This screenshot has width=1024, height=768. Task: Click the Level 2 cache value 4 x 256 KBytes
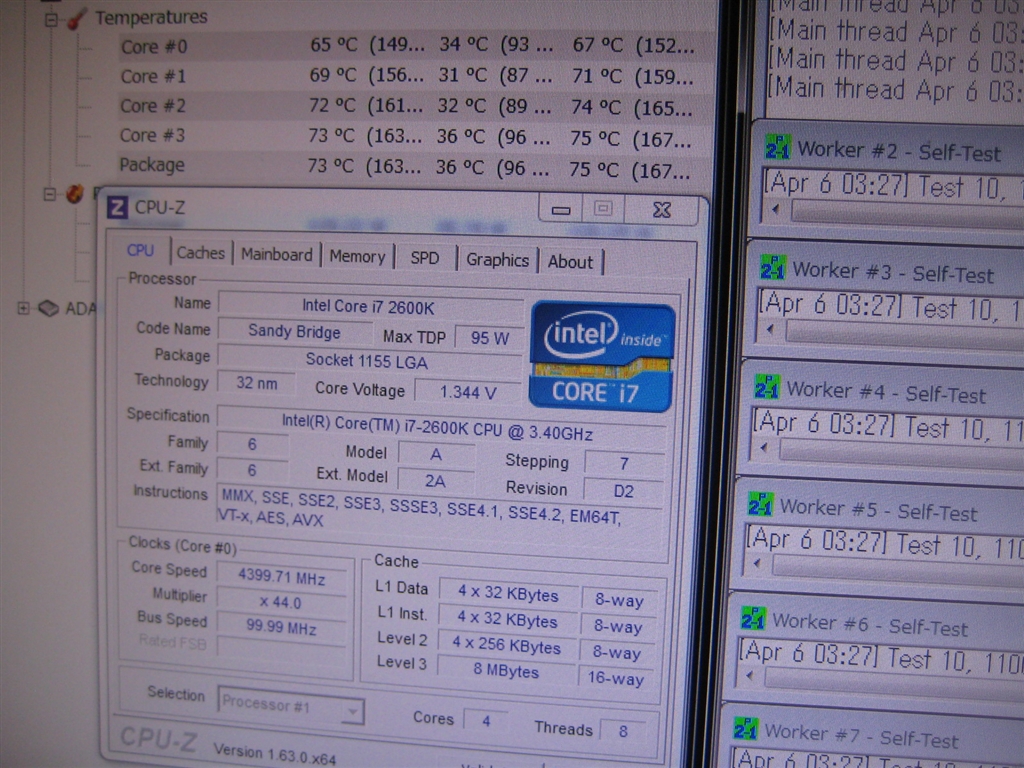pos(507,645)
